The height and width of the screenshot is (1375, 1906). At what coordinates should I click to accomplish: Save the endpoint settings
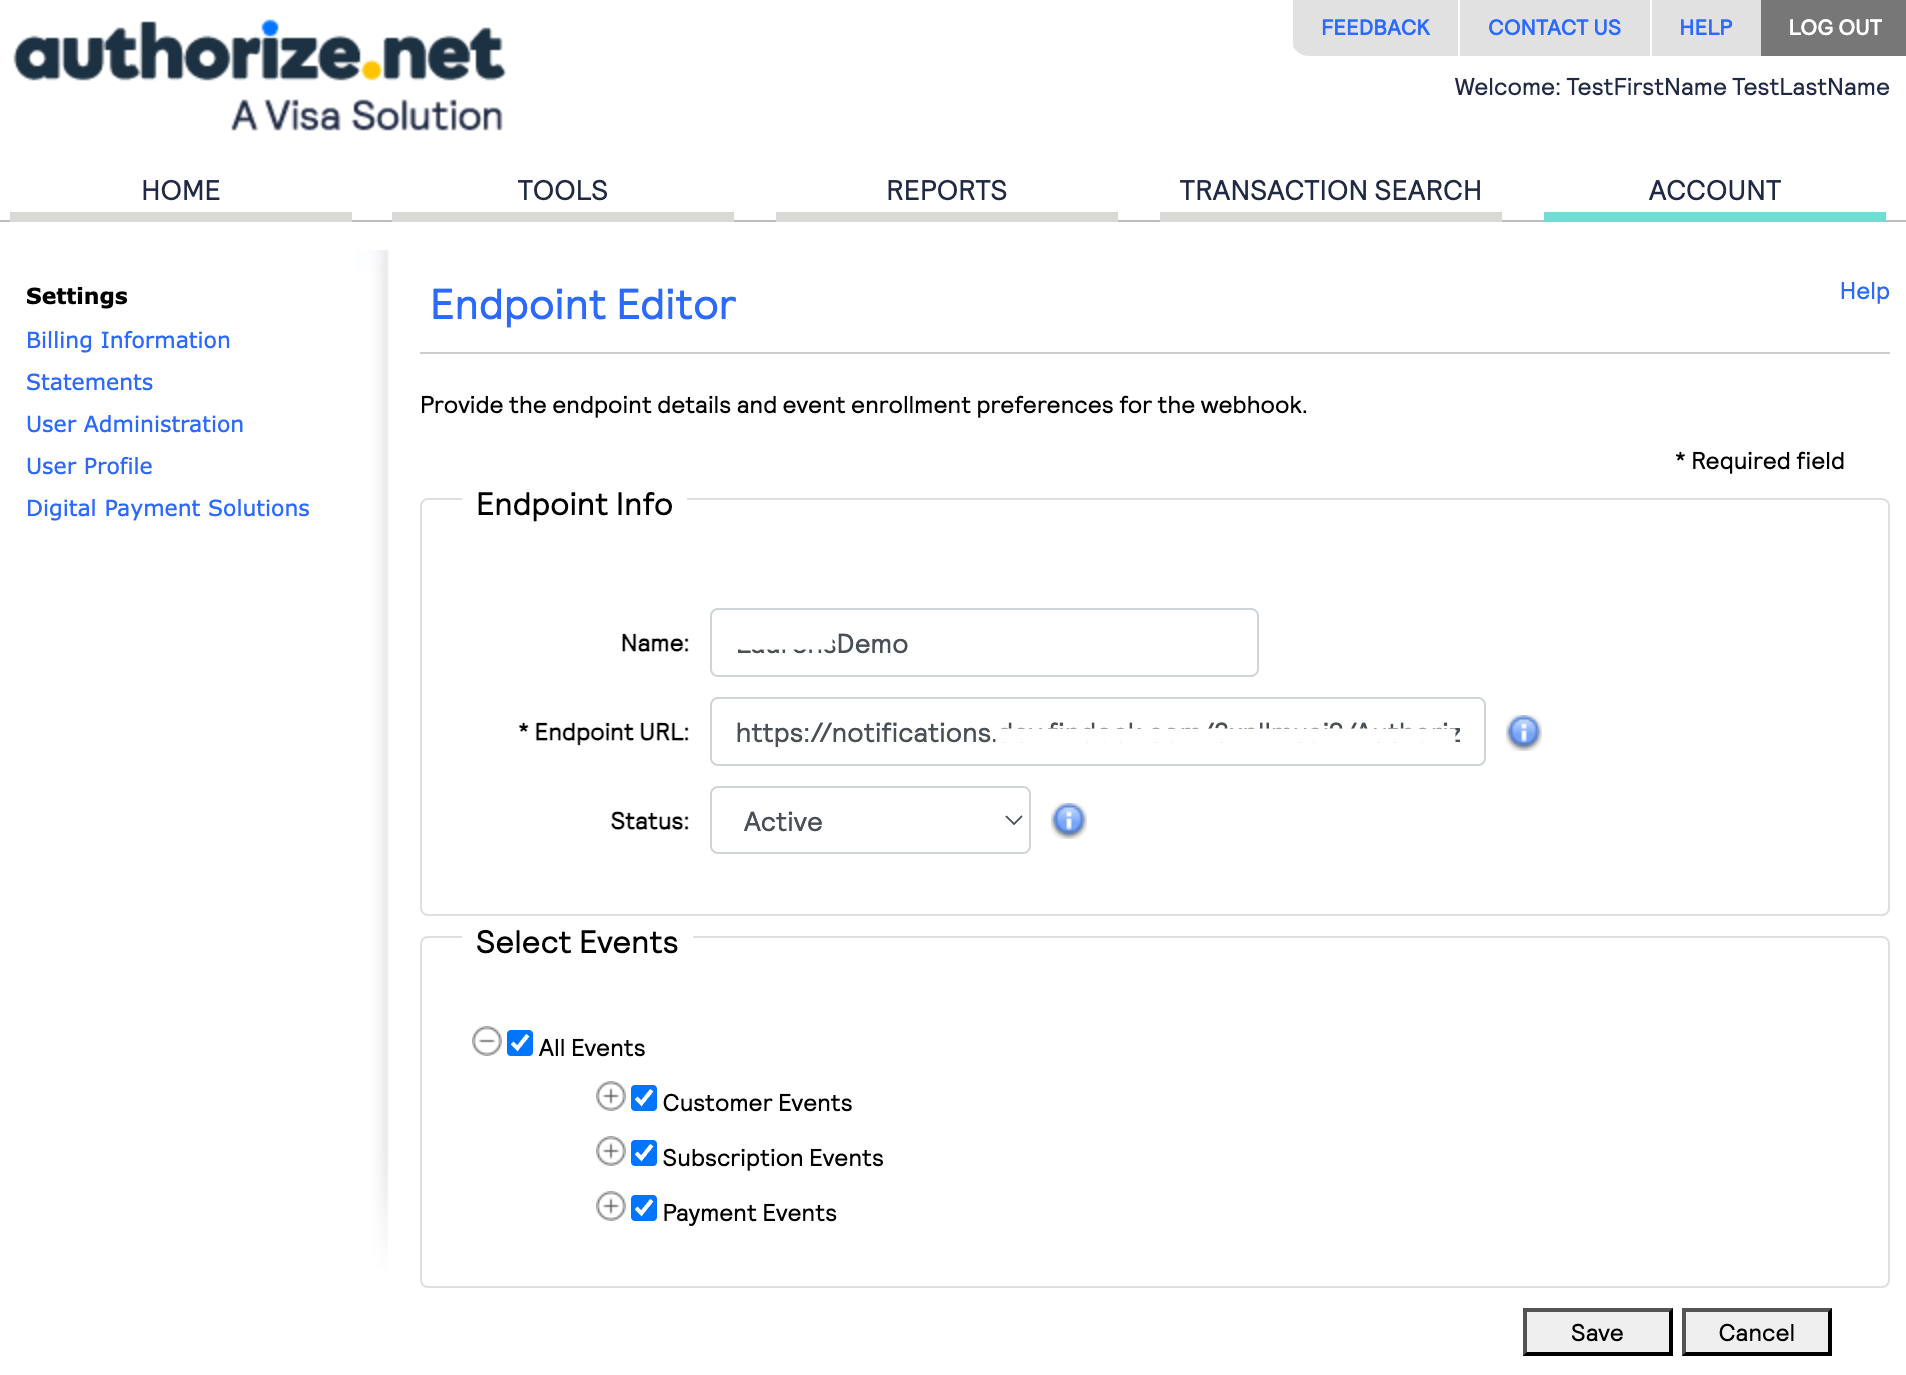click(x=1597, y=1332)
